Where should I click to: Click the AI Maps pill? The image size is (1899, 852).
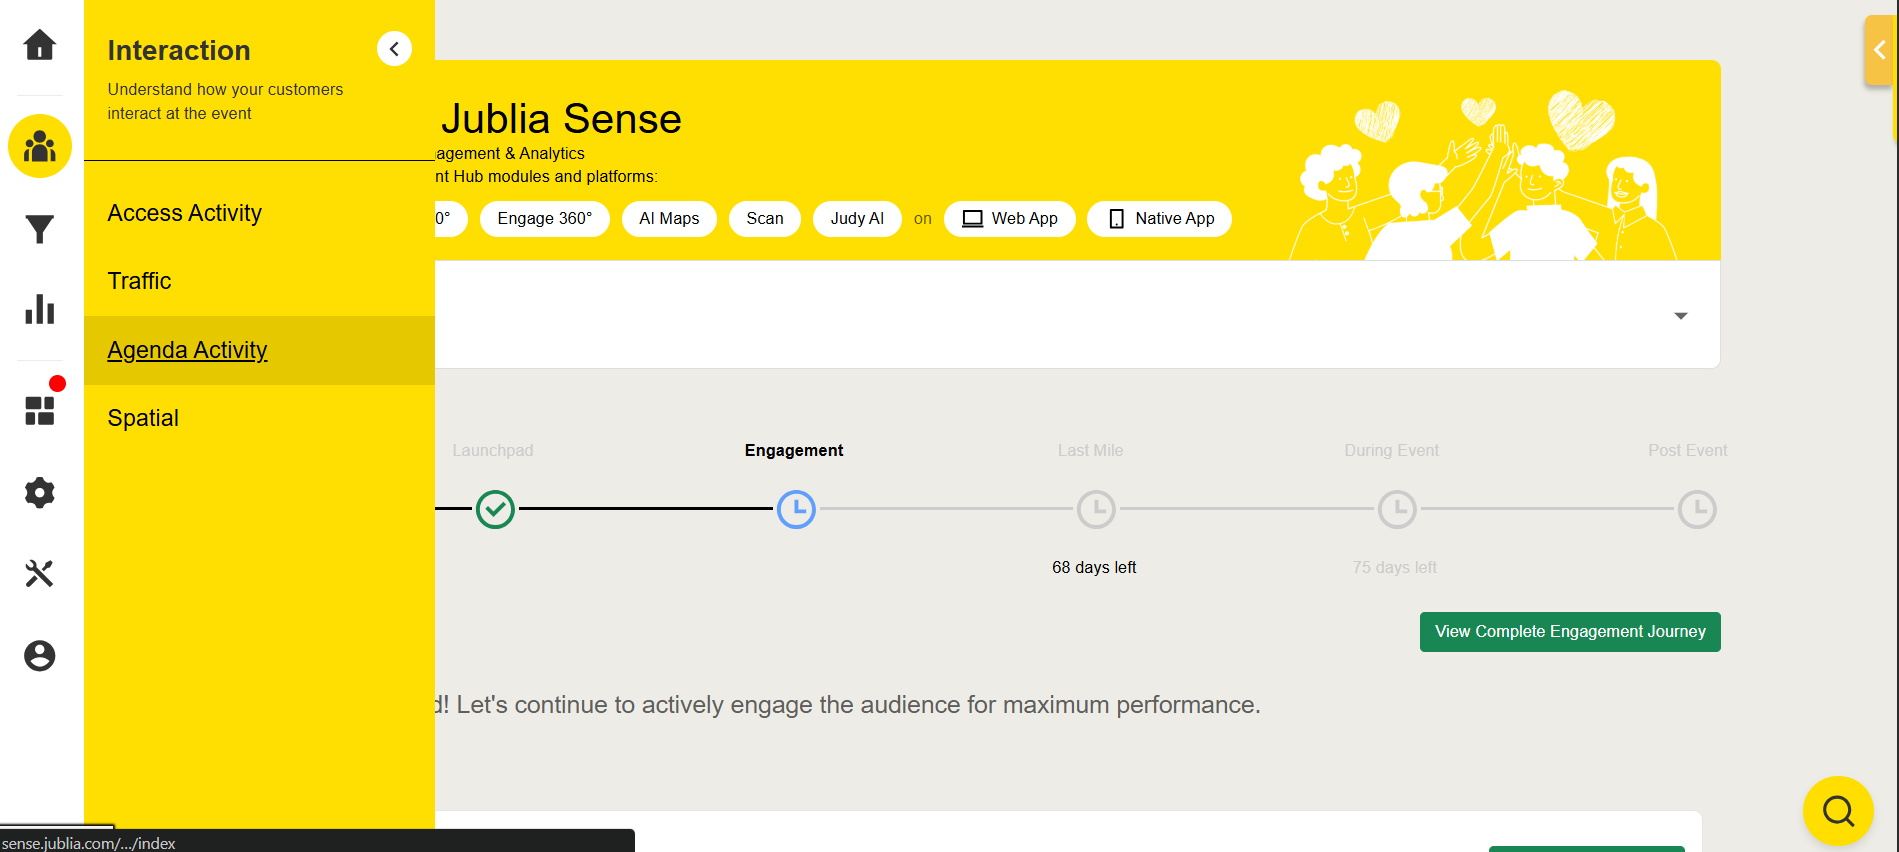tap(669, 219)
